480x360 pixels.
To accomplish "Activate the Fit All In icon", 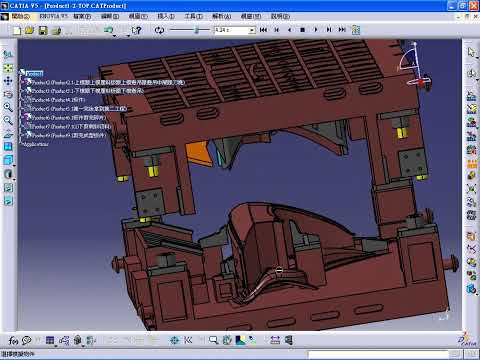I will [8, 68].
